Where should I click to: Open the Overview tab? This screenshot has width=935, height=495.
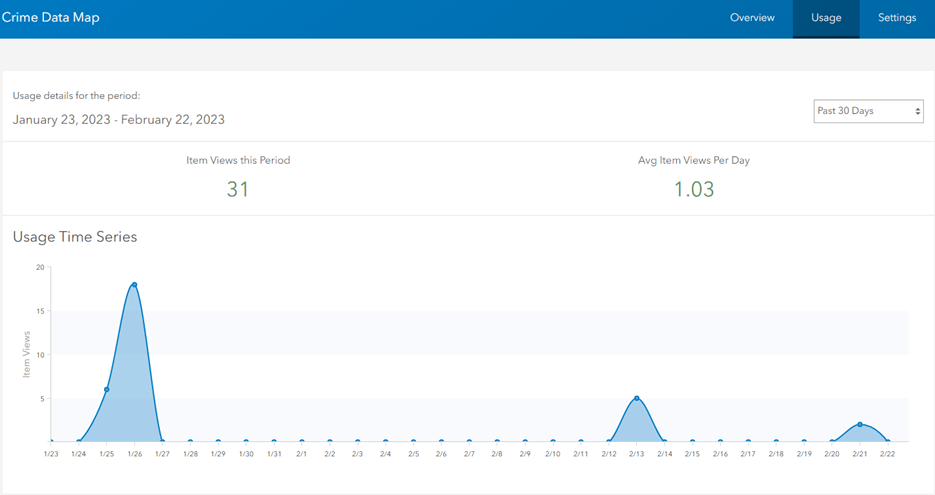click(x=752, y=18)
